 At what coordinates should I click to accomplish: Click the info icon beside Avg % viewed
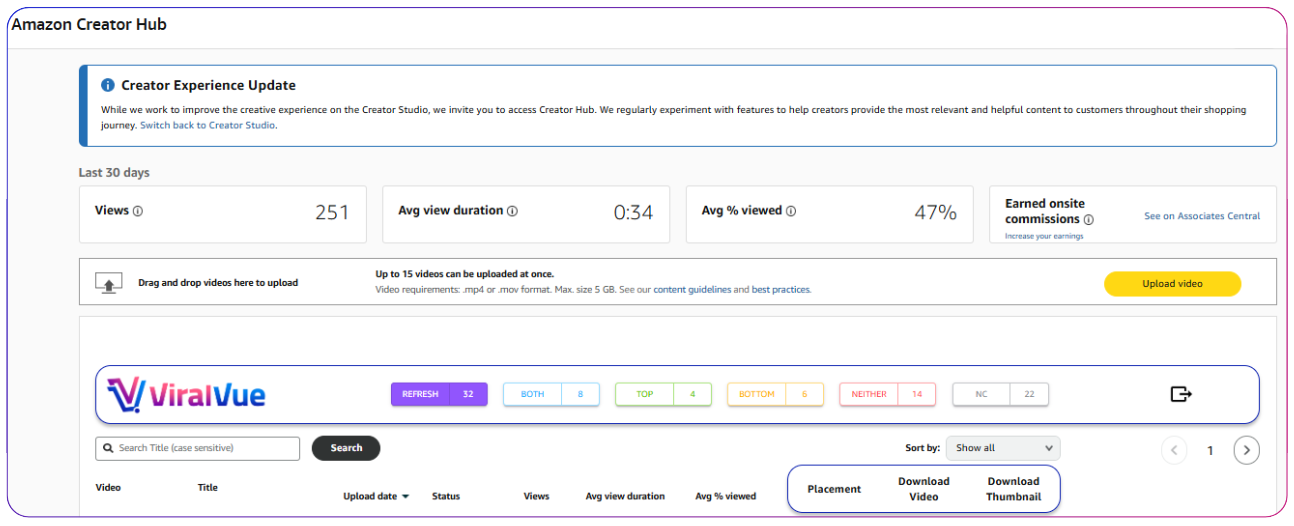coord(791,211)
